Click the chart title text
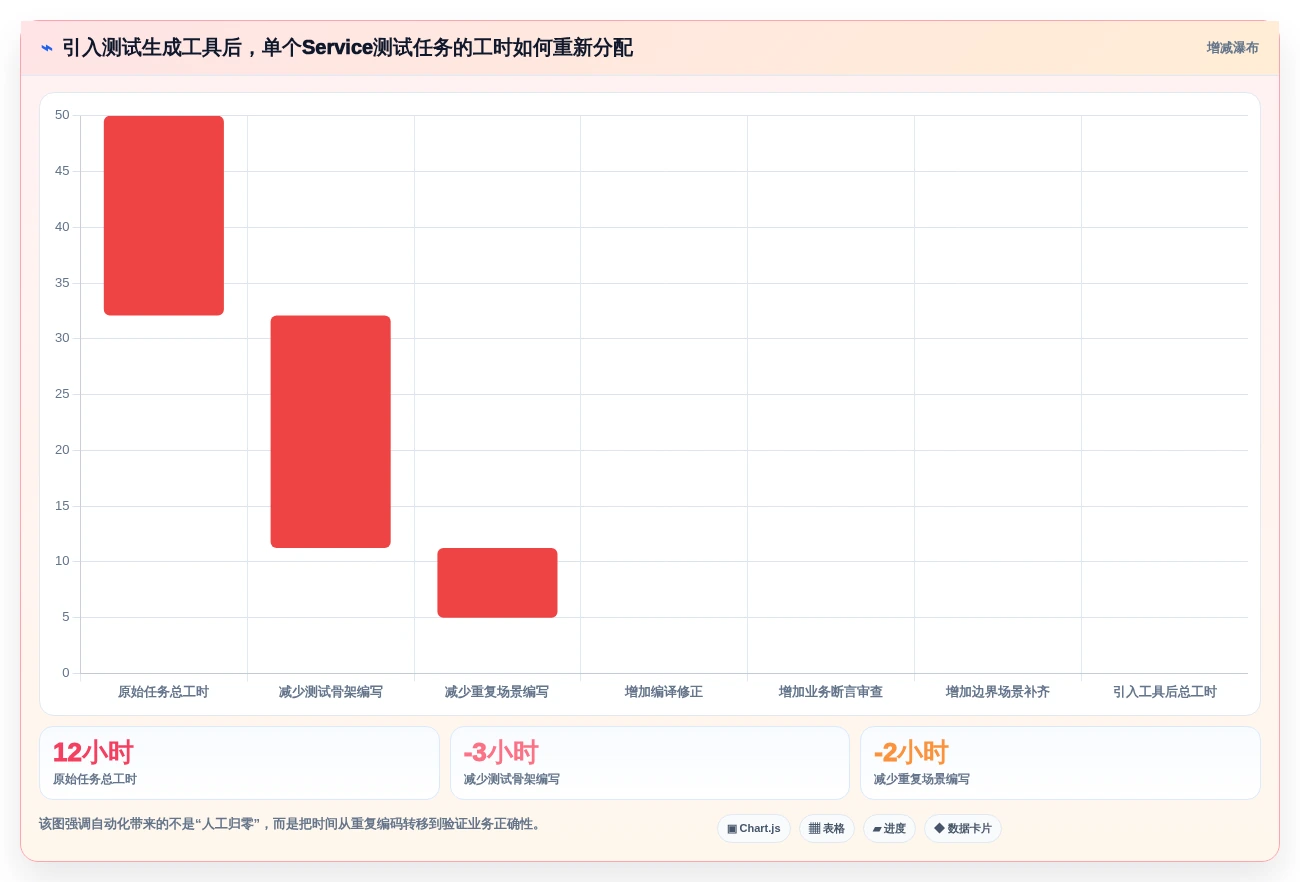The width and height of the screenshot is (1300, 882). click(347, 48)
